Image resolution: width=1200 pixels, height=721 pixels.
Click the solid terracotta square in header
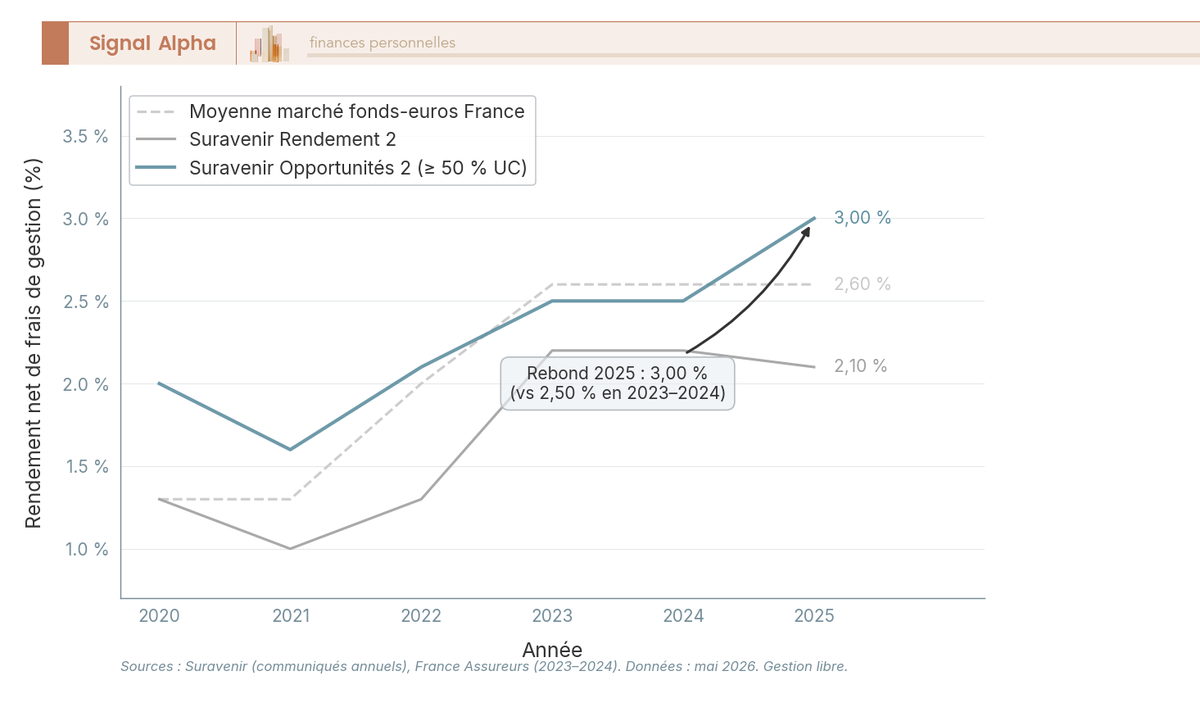[55, 43]
